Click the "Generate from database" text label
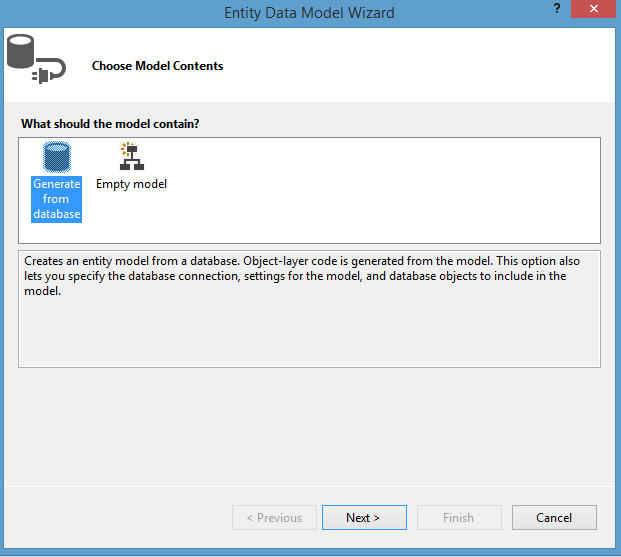 click(x=56, y=199)
